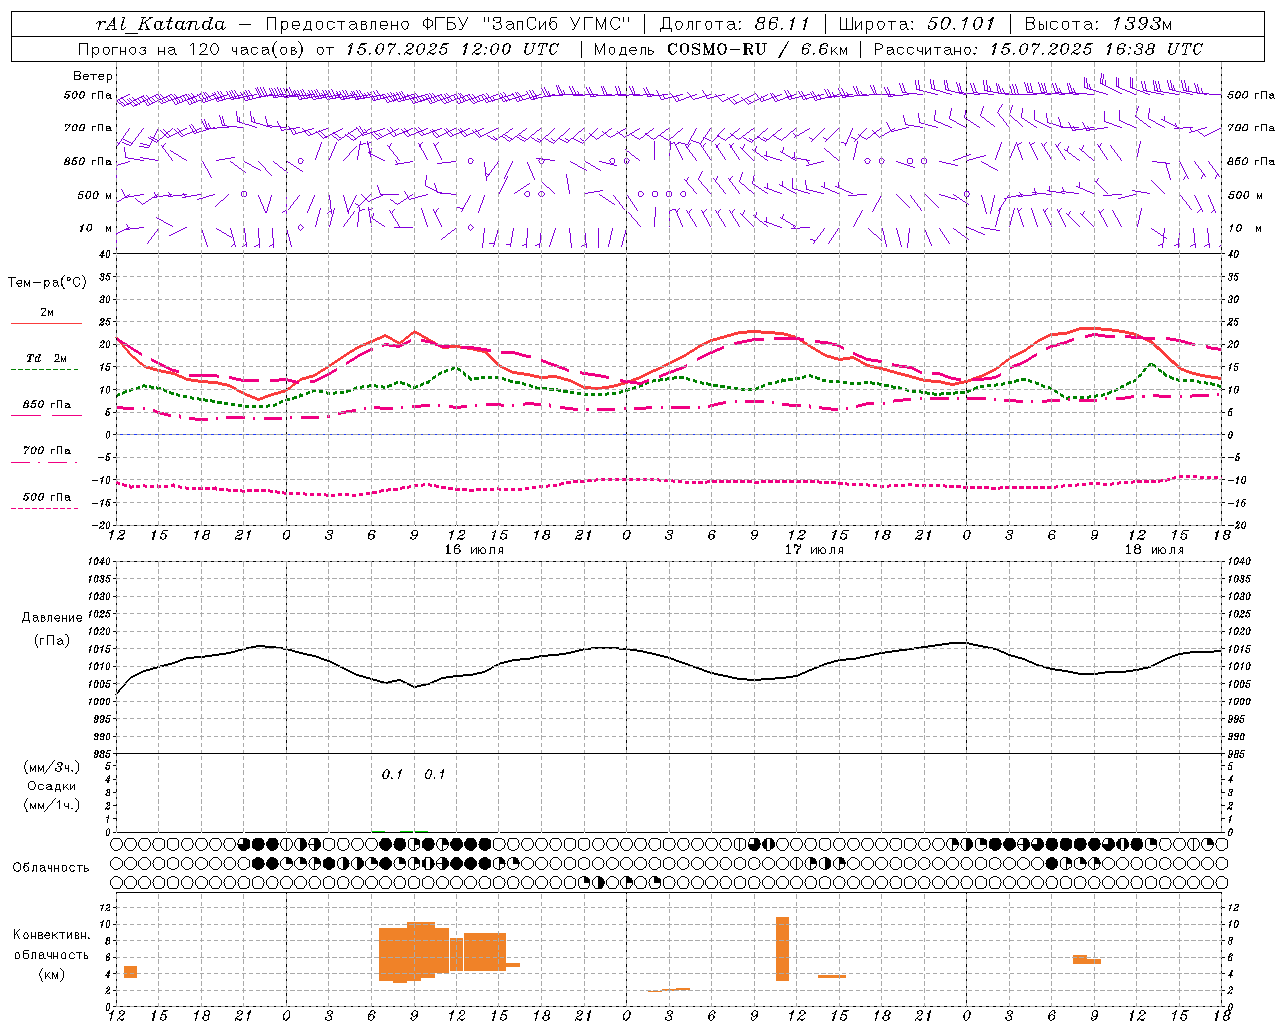Click the dotted 500 гПа temperature legend line

[x=44, y=508]
